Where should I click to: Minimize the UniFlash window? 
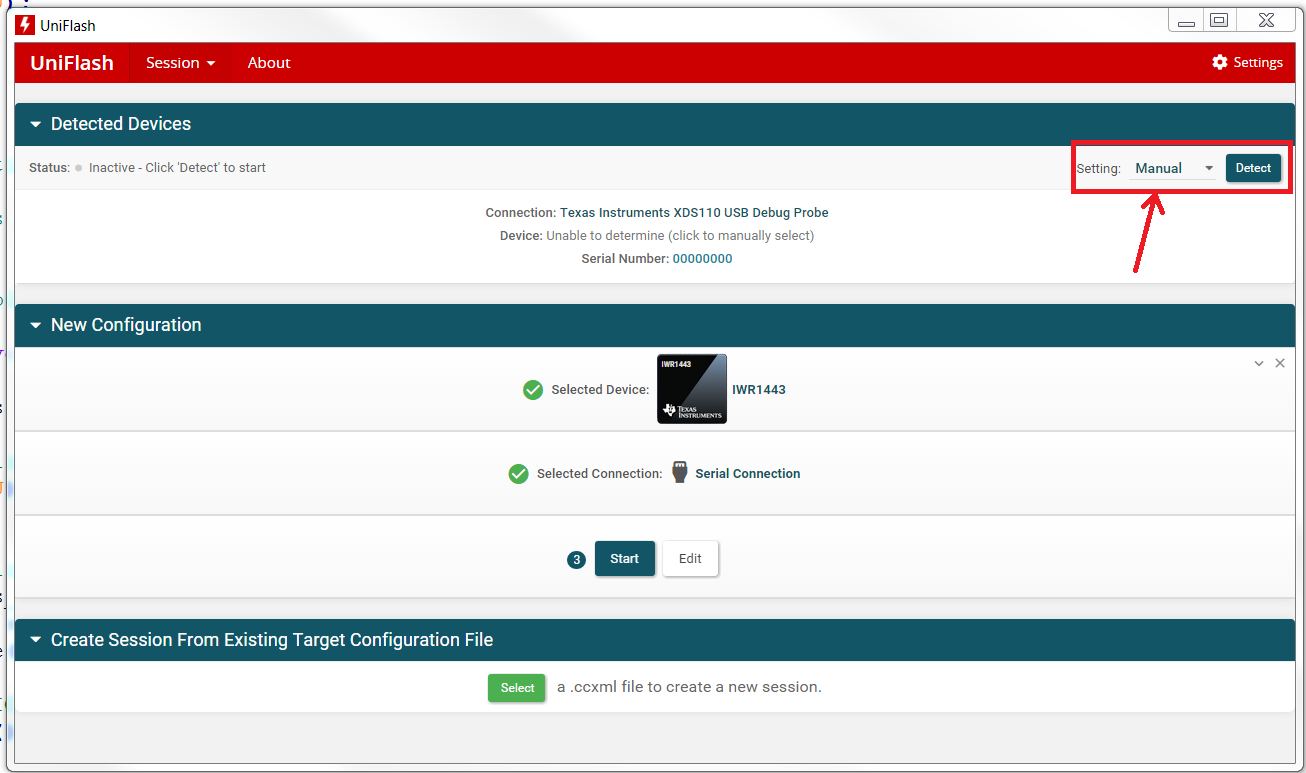coord(1187,21)
